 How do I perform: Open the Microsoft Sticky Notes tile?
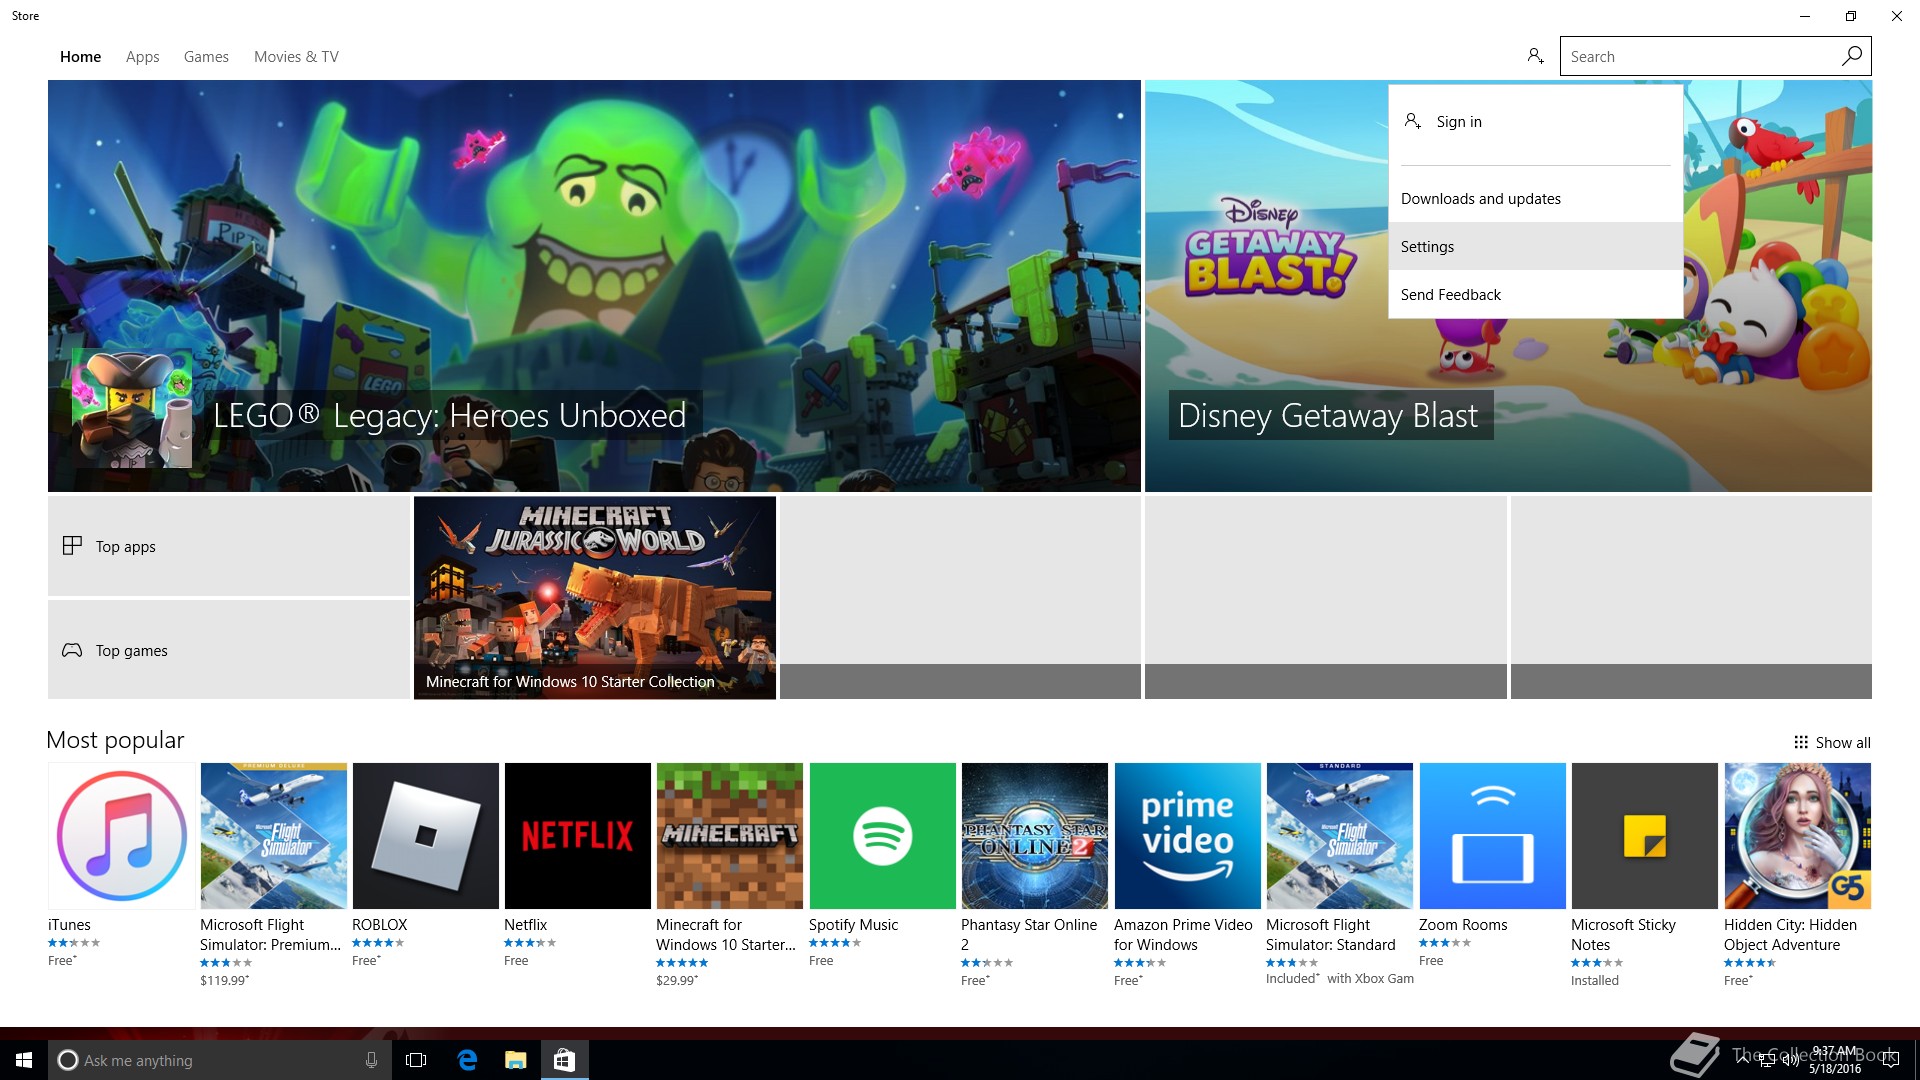pos(1644,836)
